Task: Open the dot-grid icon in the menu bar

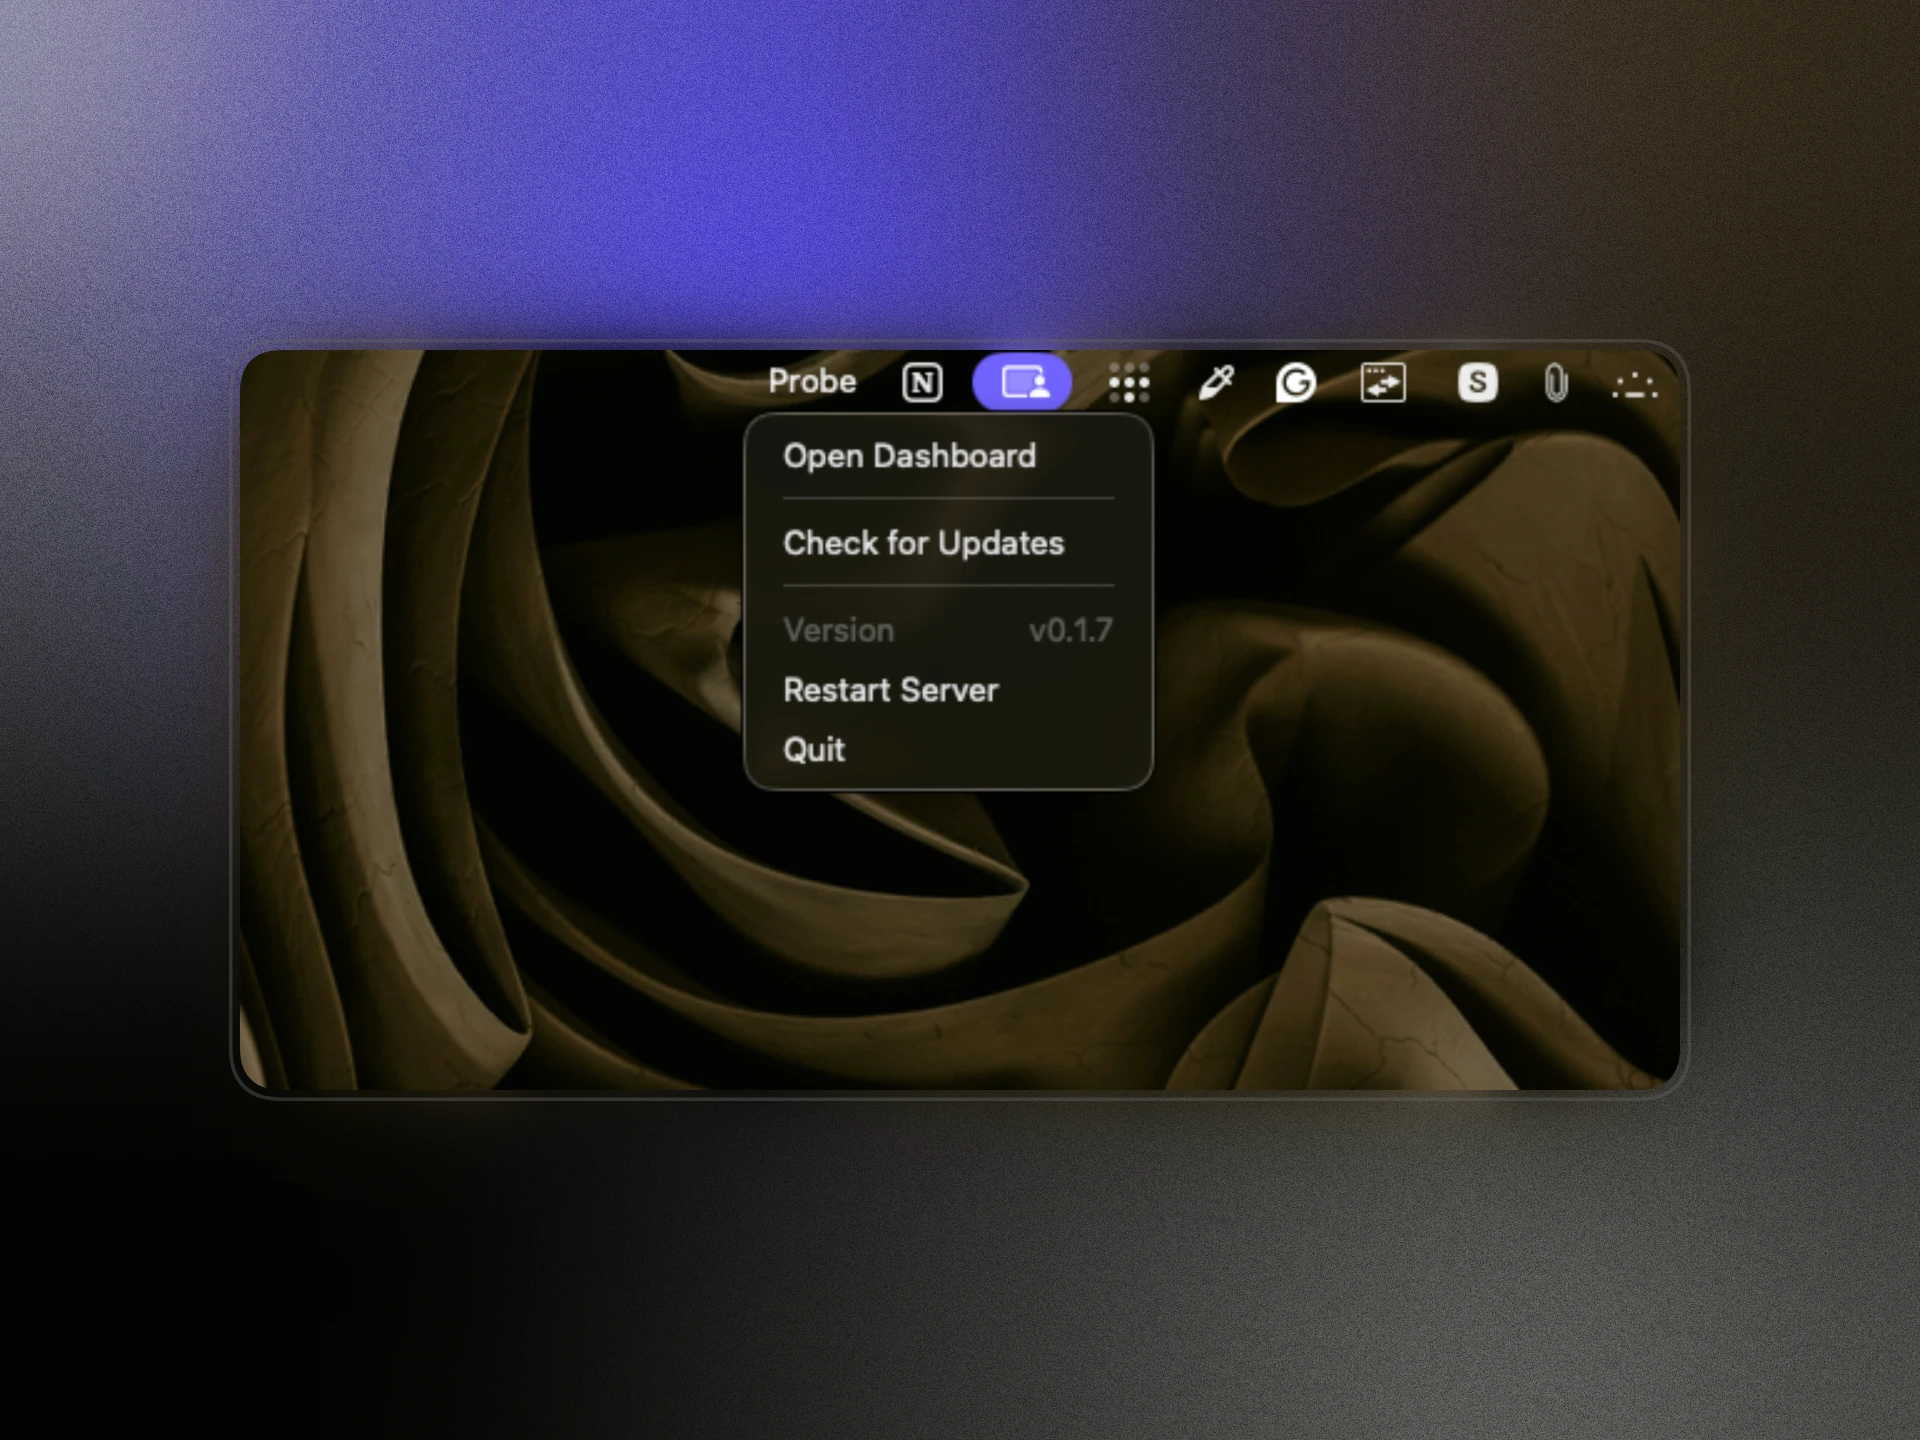Action: click(1129, 382)
